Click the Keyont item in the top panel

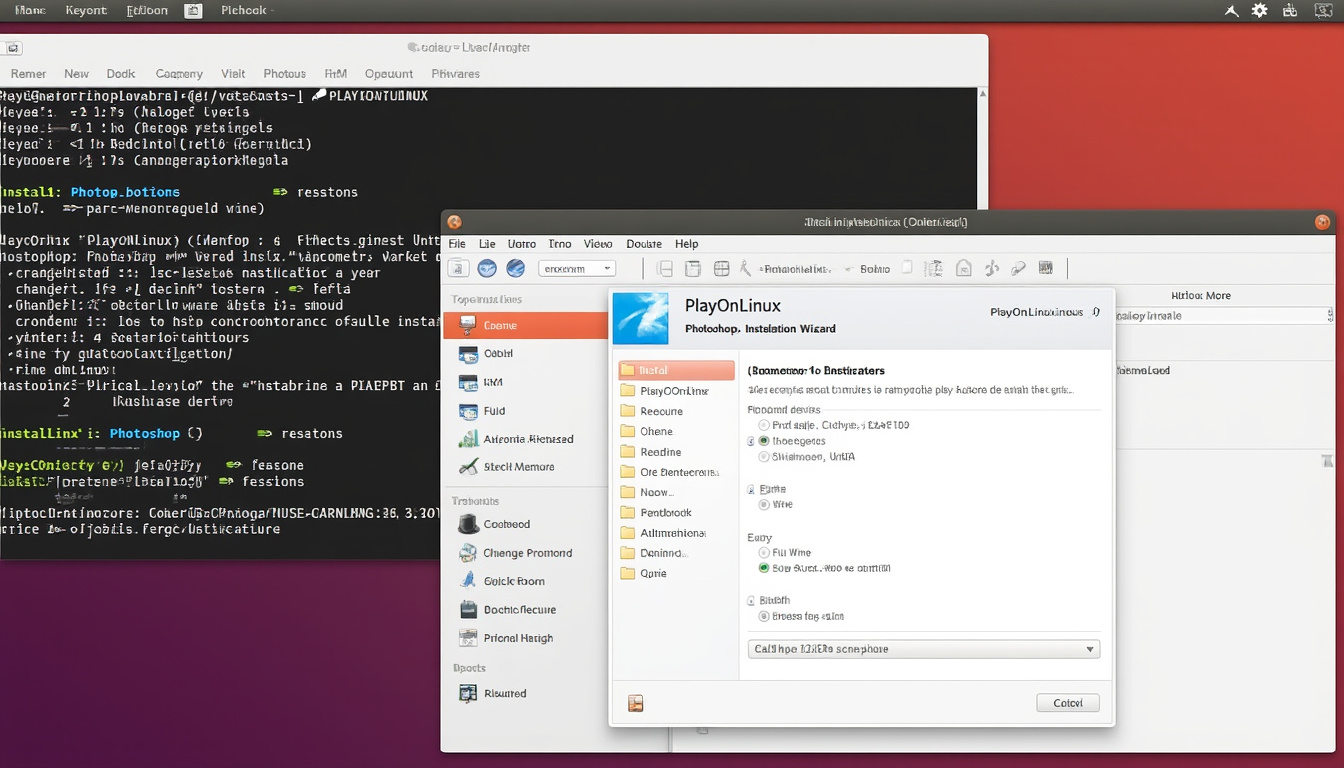point(86,10)
